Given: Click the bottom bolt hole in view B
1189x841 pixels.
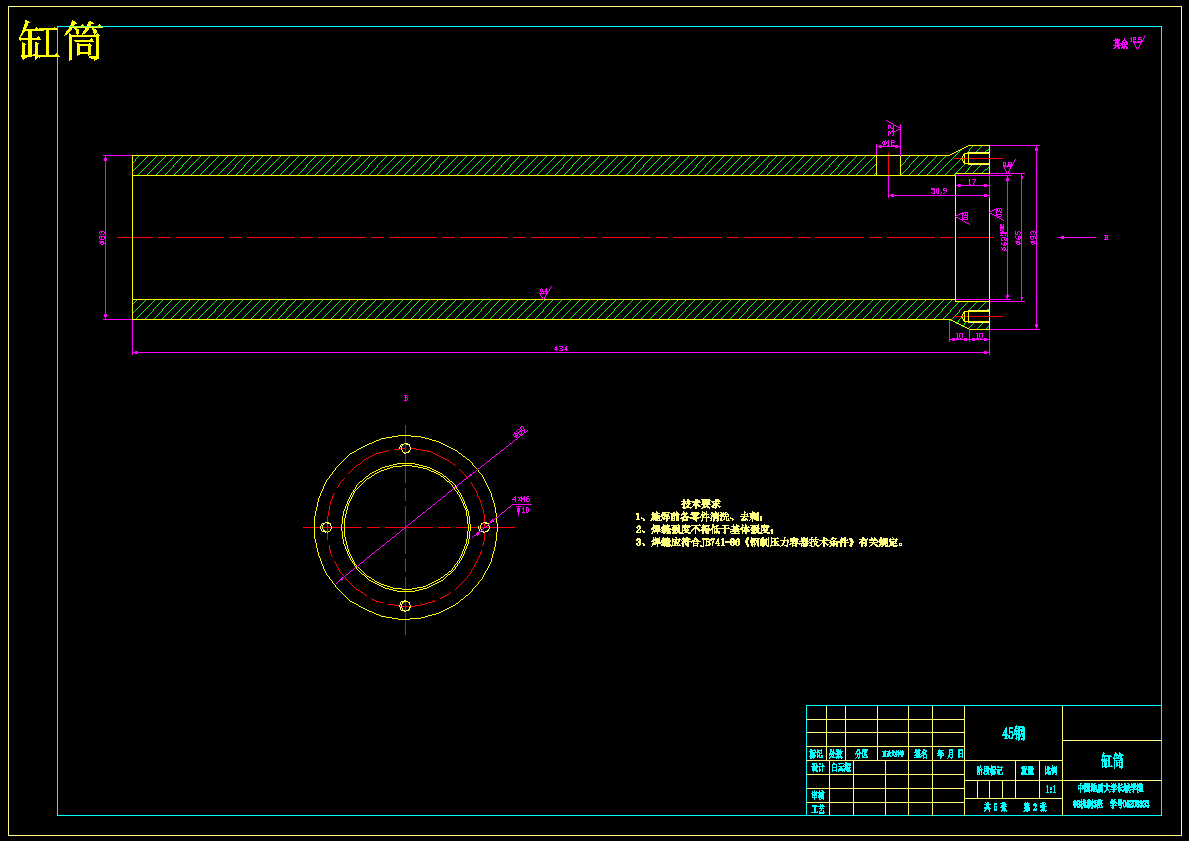Looking at the screenshot, I should pyautogui.click(x=405, y=606).
